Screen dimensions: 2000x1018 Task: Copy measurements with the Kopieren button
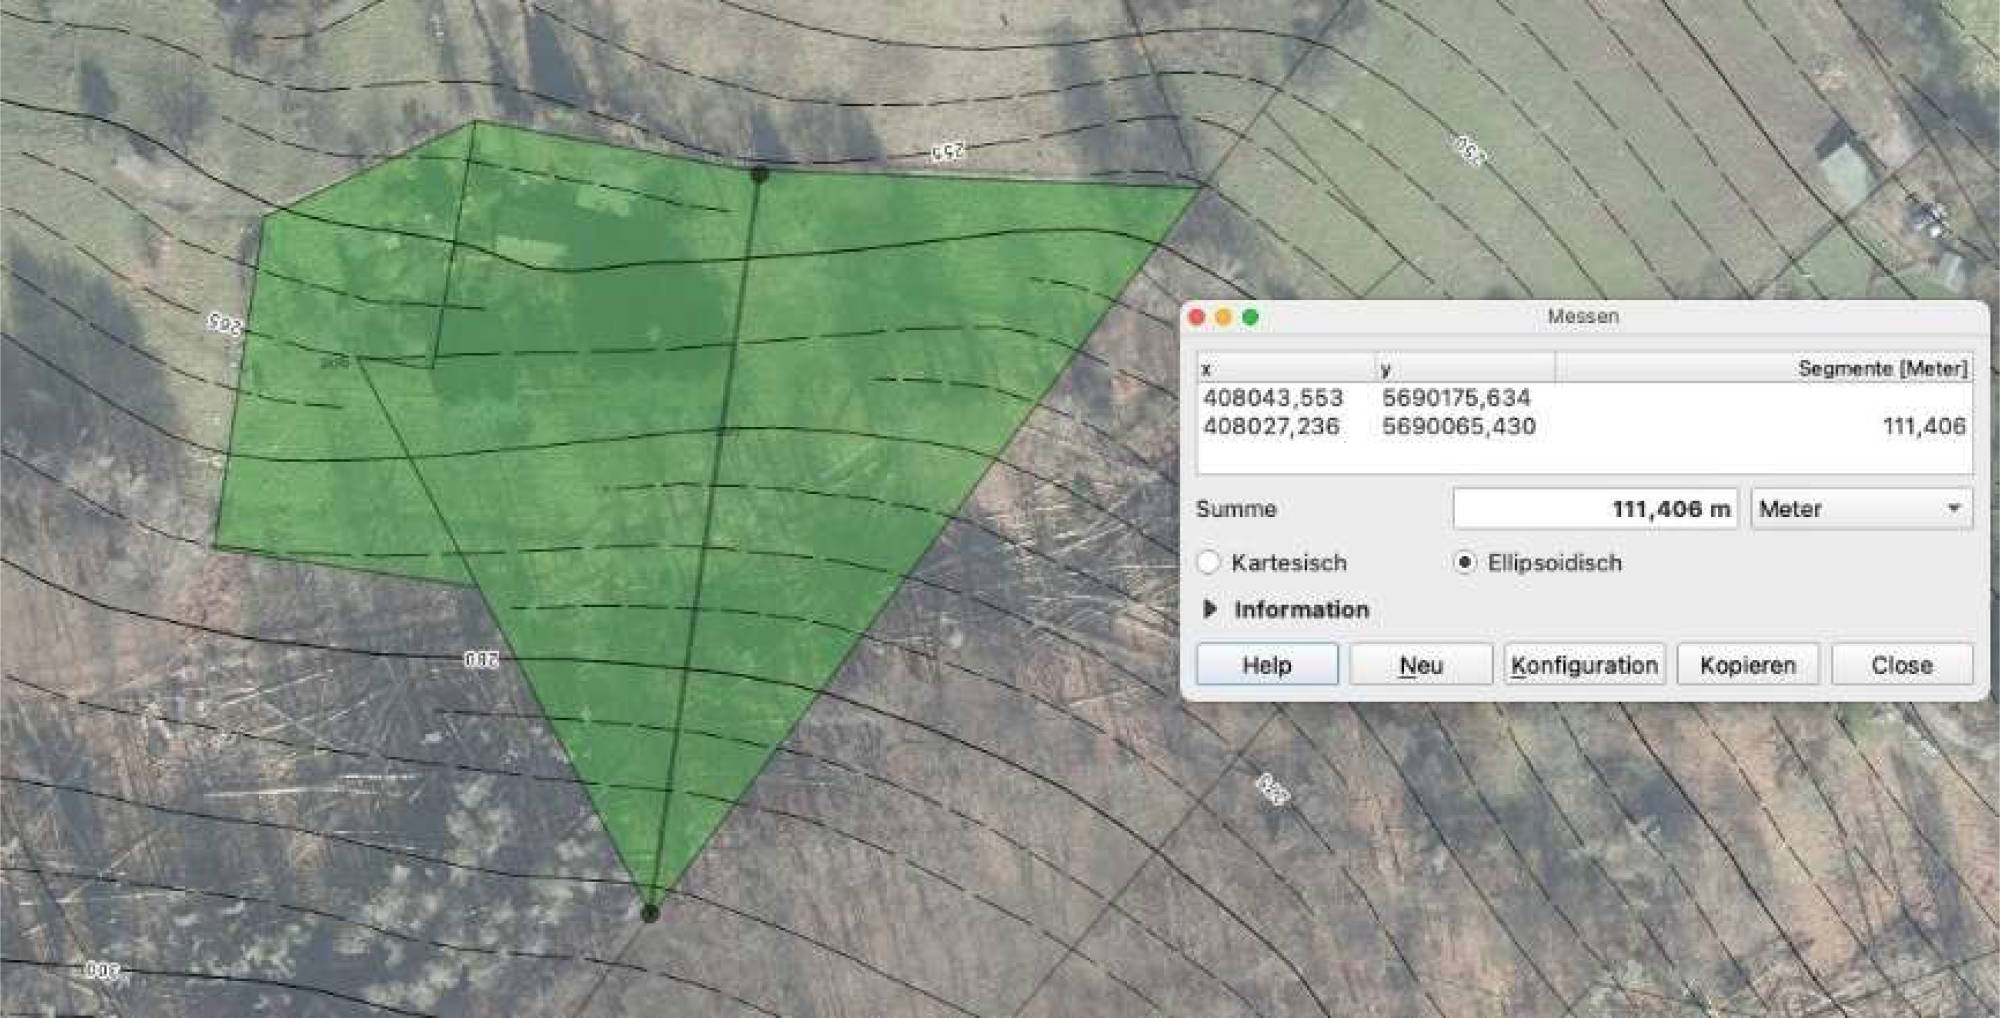(x=1748, y=665)
